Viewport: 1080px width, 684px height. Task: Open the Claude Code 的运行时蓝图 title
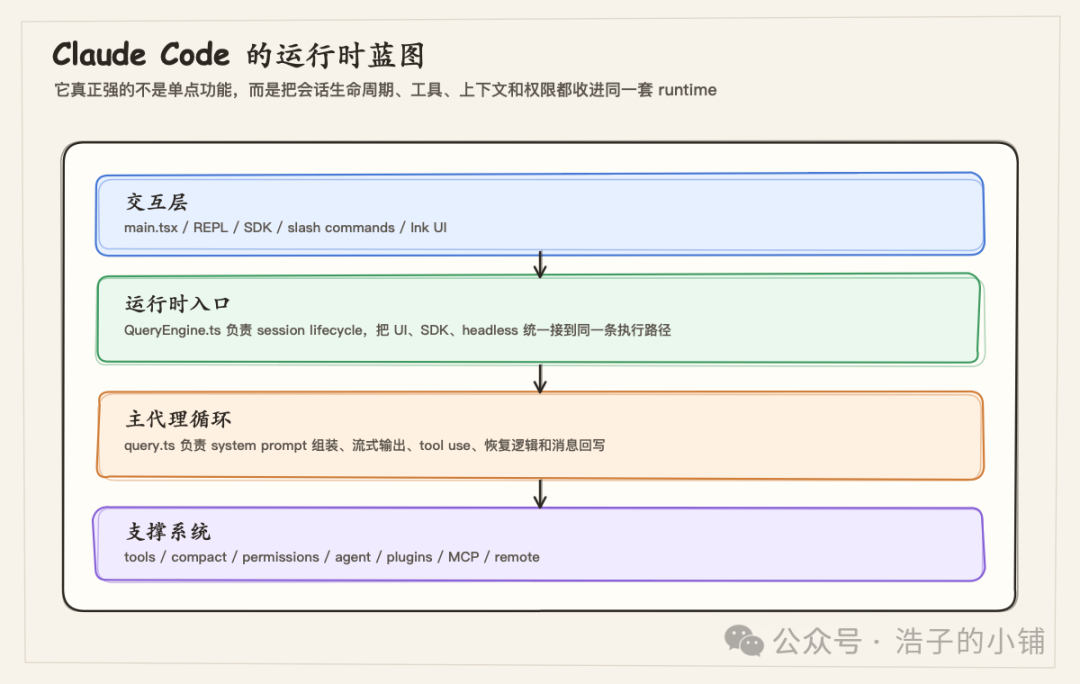(238, 55)
